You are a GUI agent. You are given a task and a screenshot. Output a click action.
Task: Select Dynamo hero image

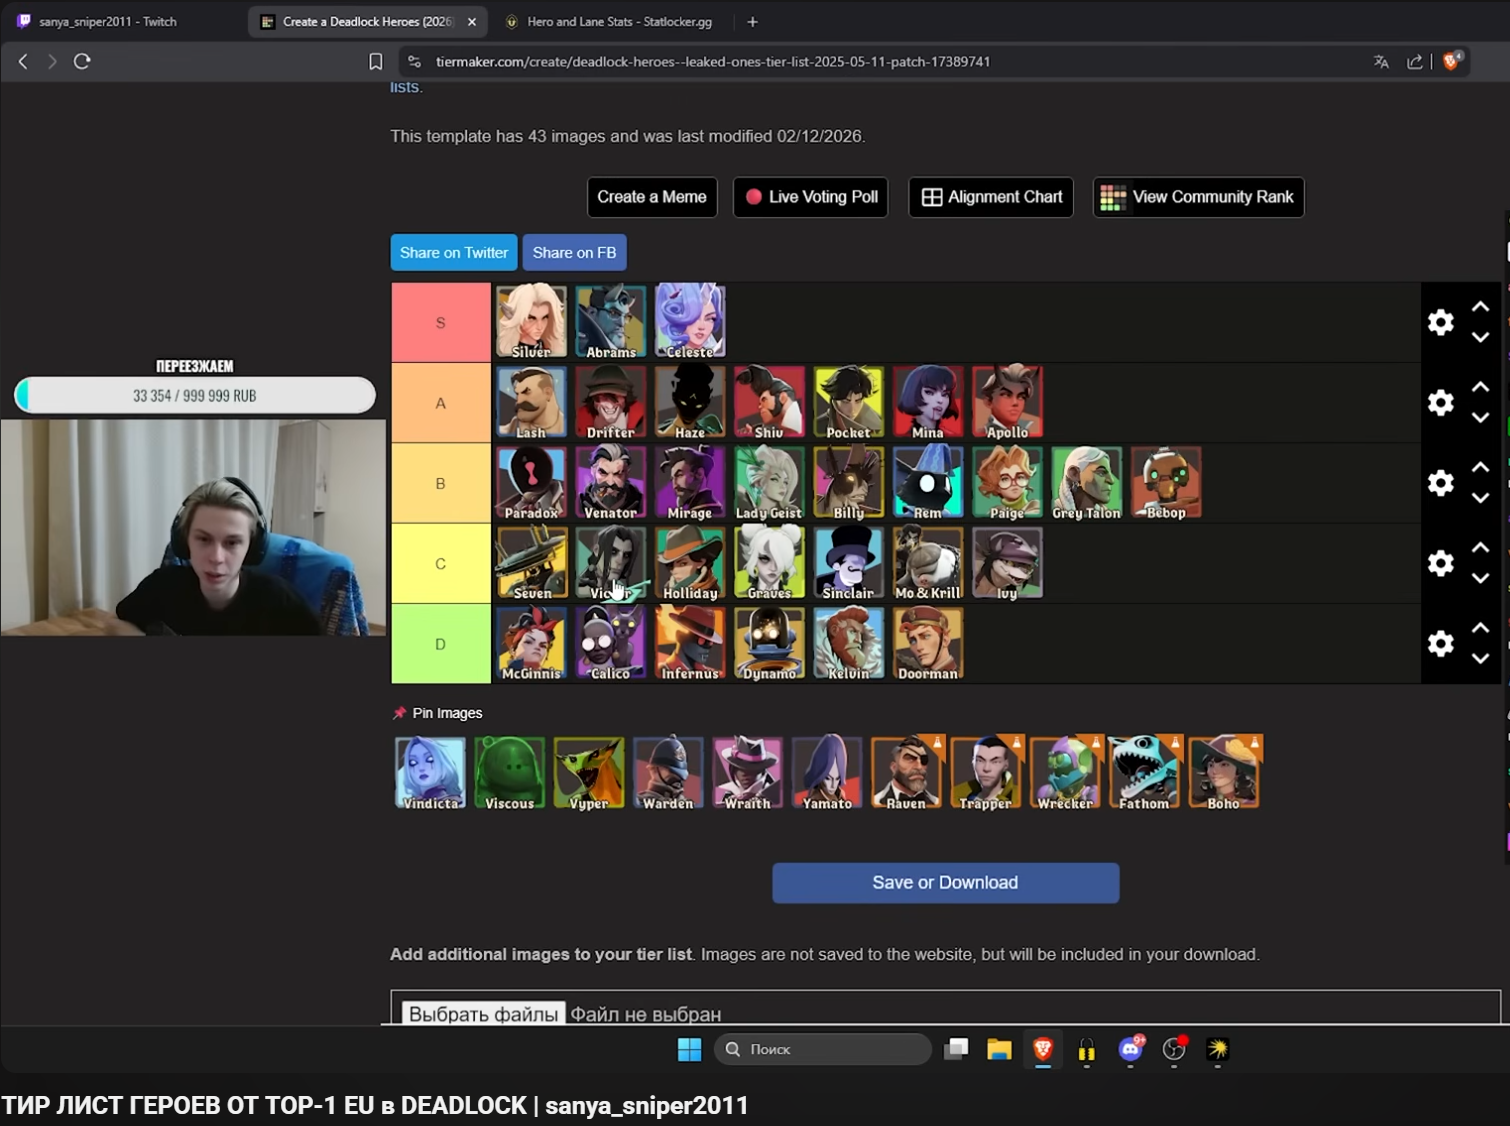769,643
